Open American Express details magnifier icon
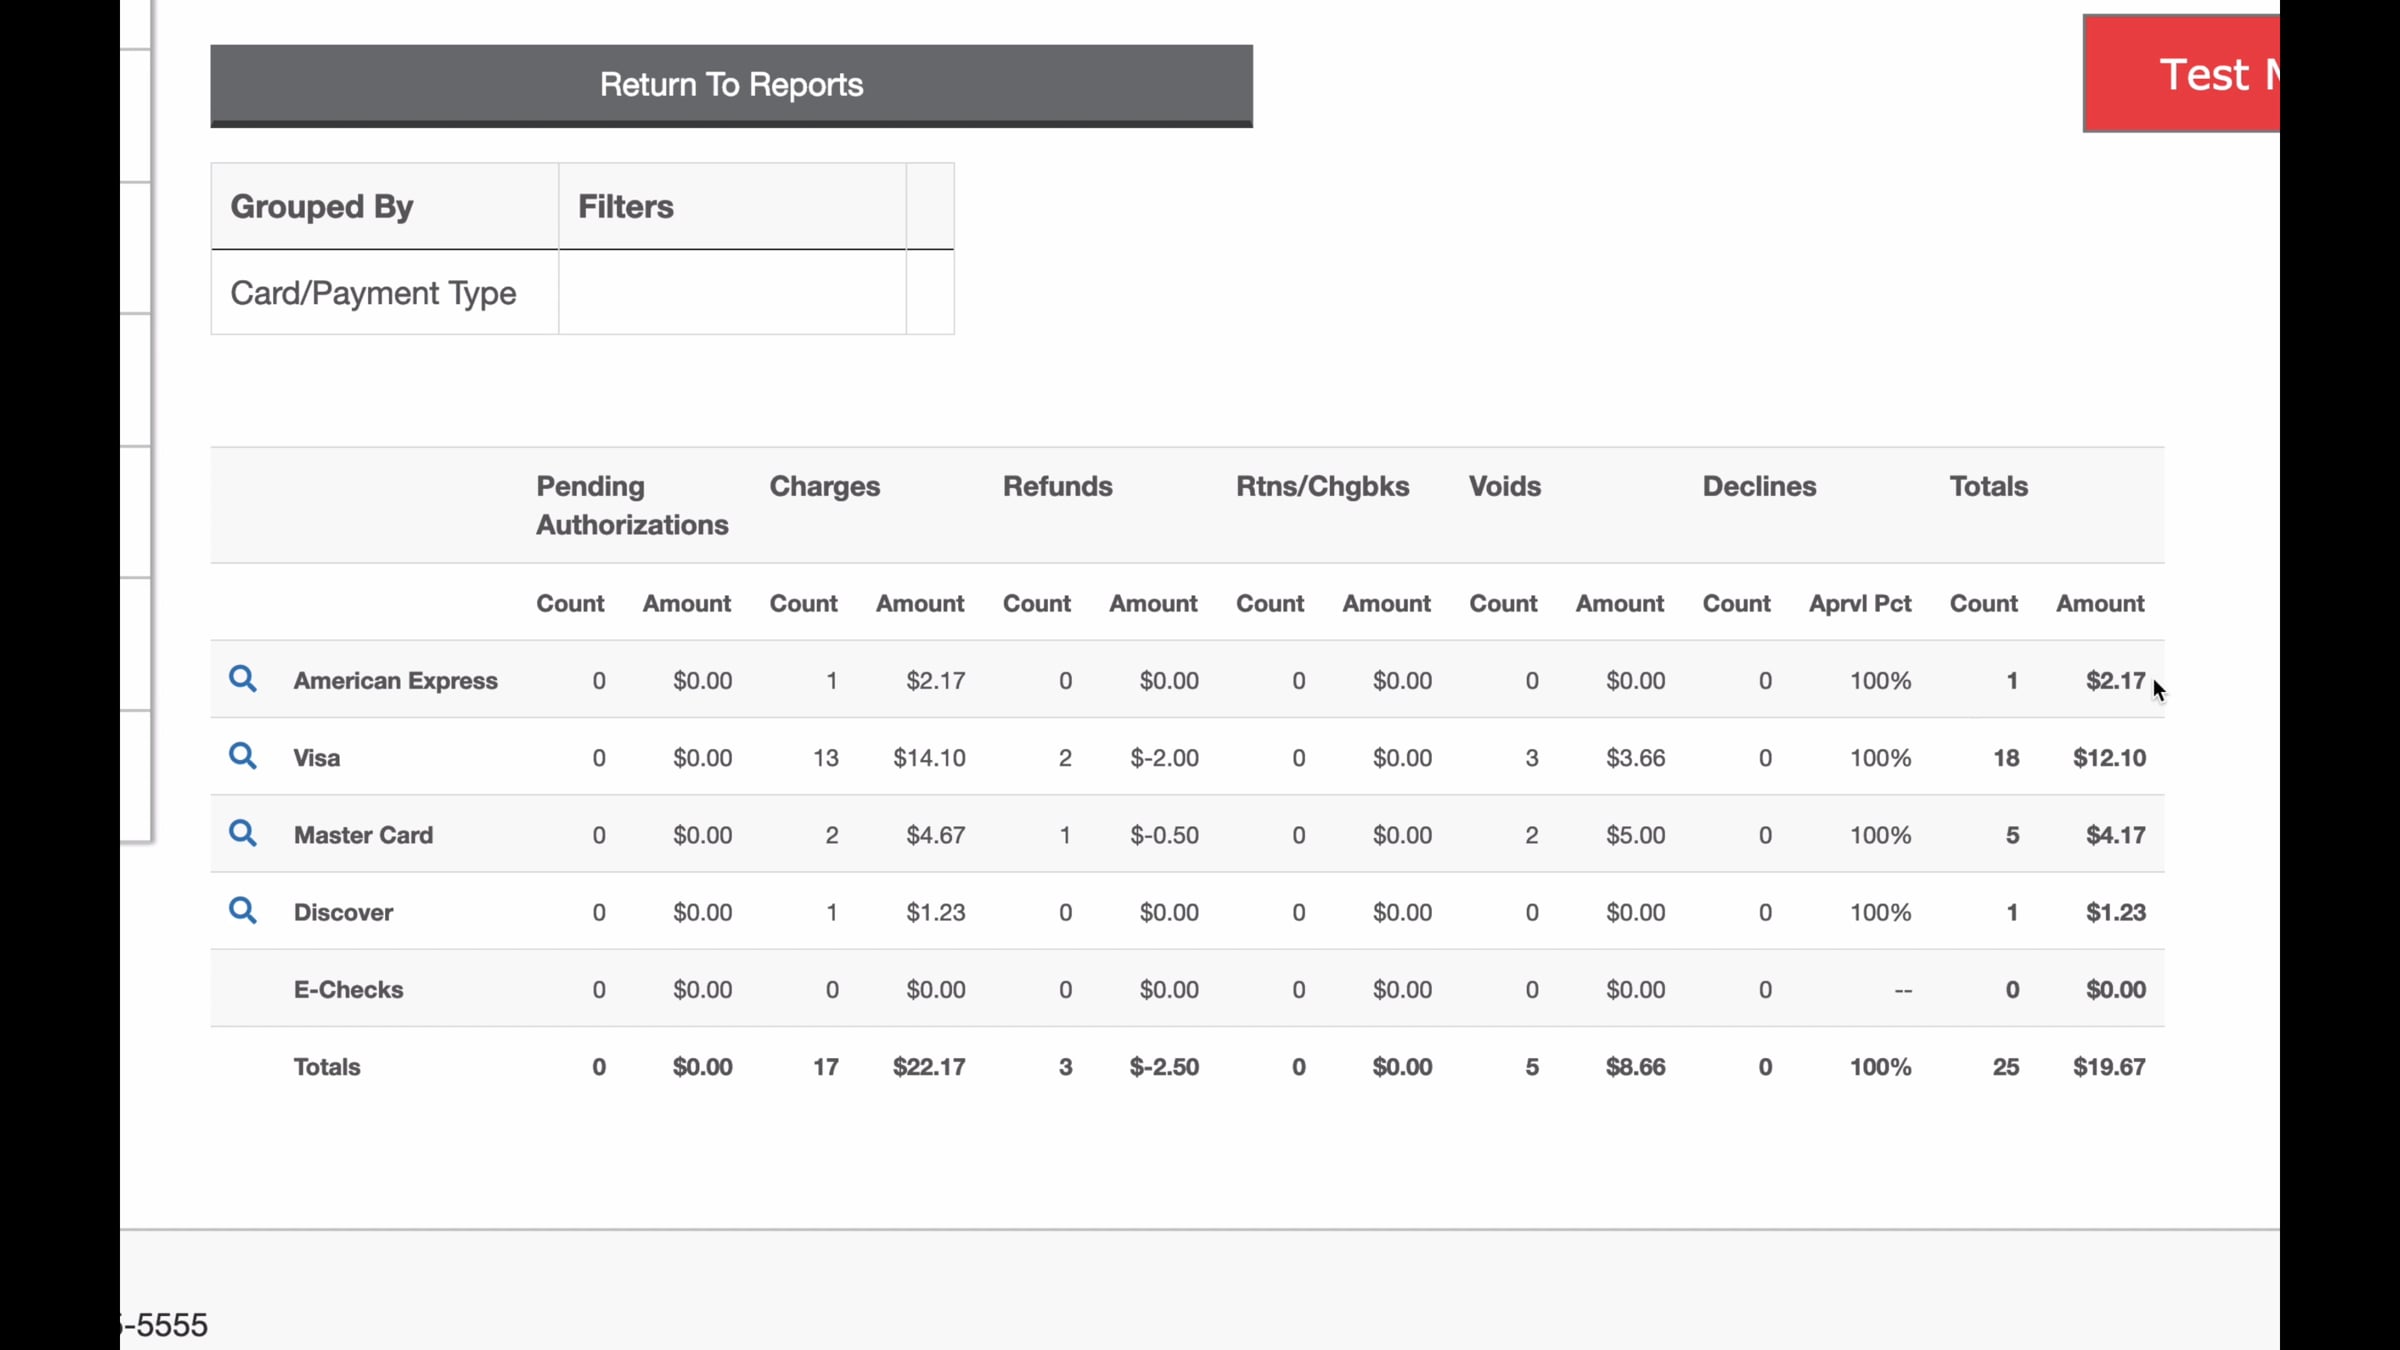 (242, 679)
